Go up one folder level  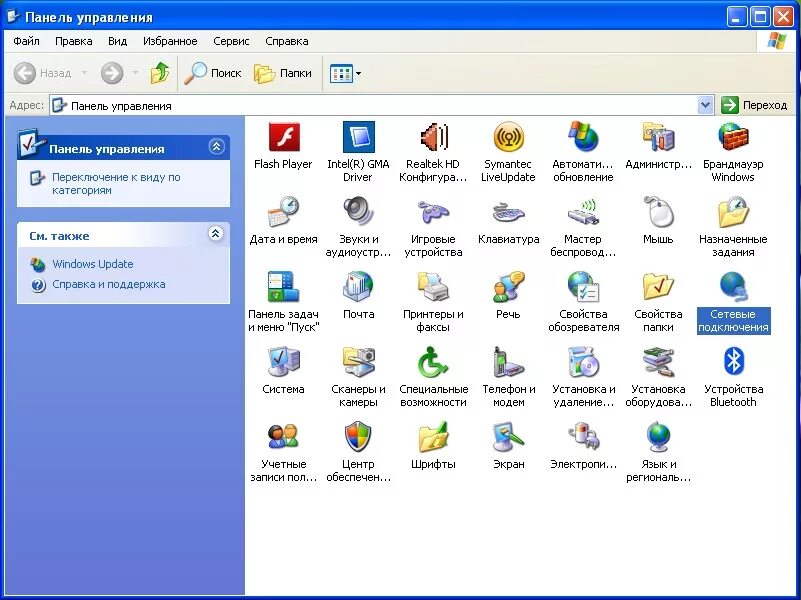160,73
